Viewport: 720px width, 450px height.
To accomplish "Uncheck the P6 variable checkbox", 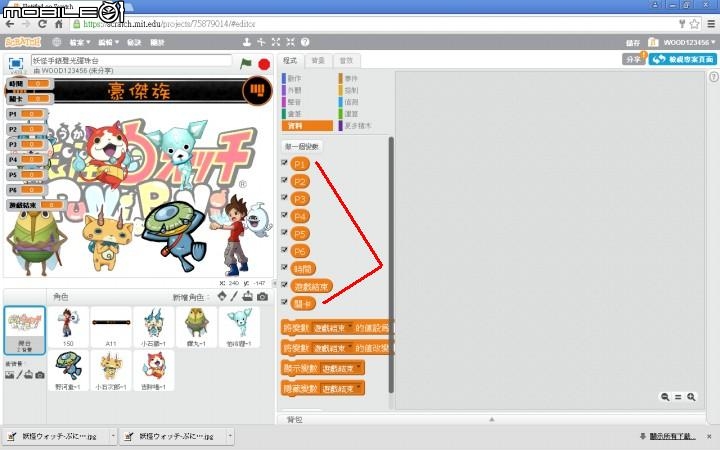I will (284, 250).
